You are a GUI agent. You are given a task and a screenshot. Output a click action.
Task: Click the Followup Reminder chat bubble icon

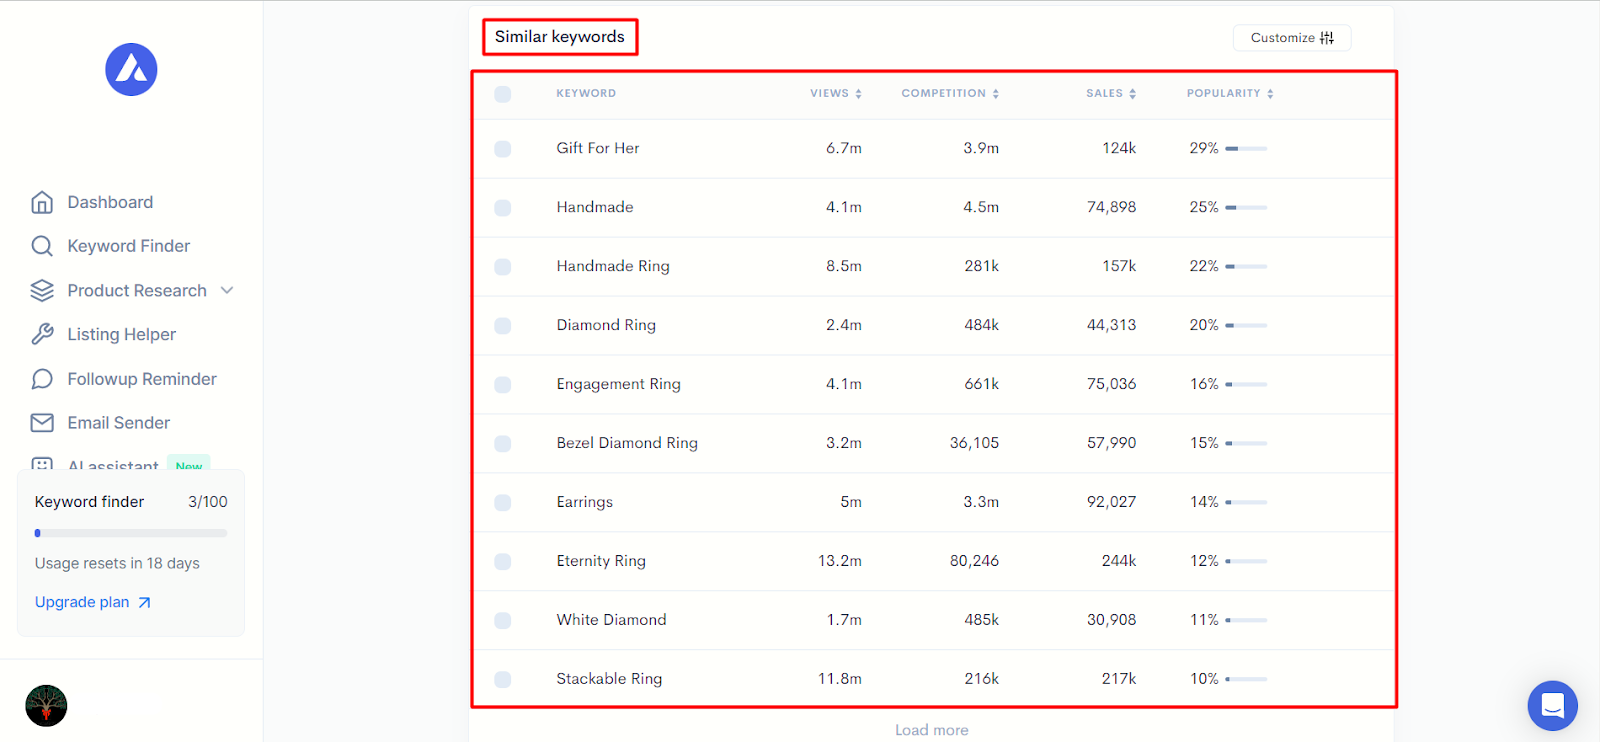42,379
